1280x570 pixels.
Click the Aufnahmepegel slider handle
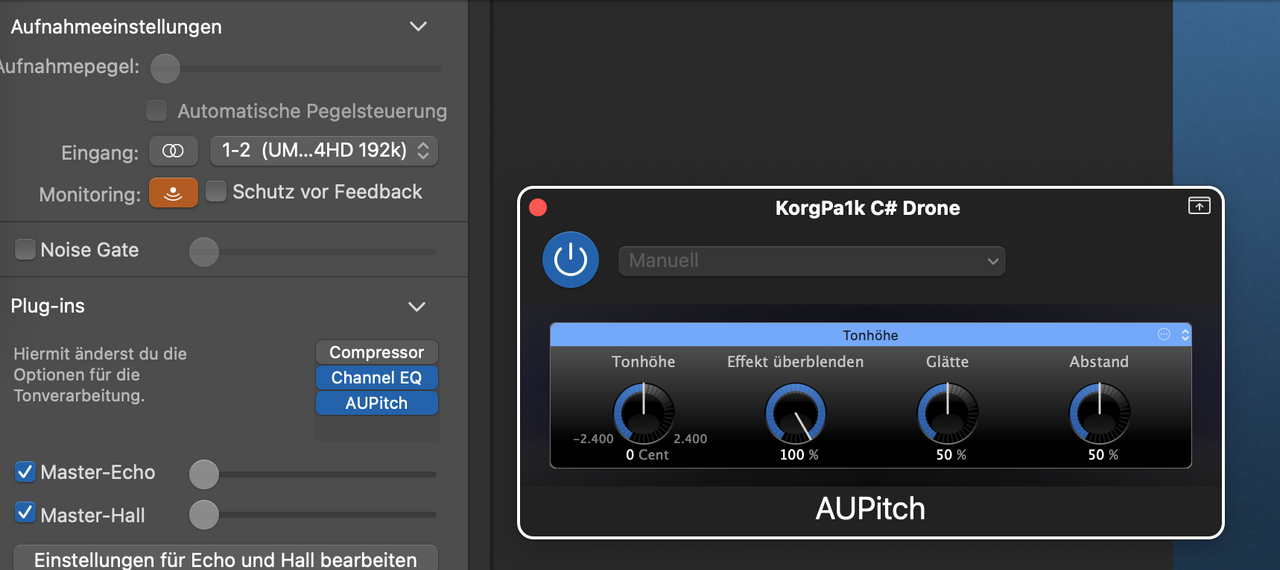(x=165, y=68)
